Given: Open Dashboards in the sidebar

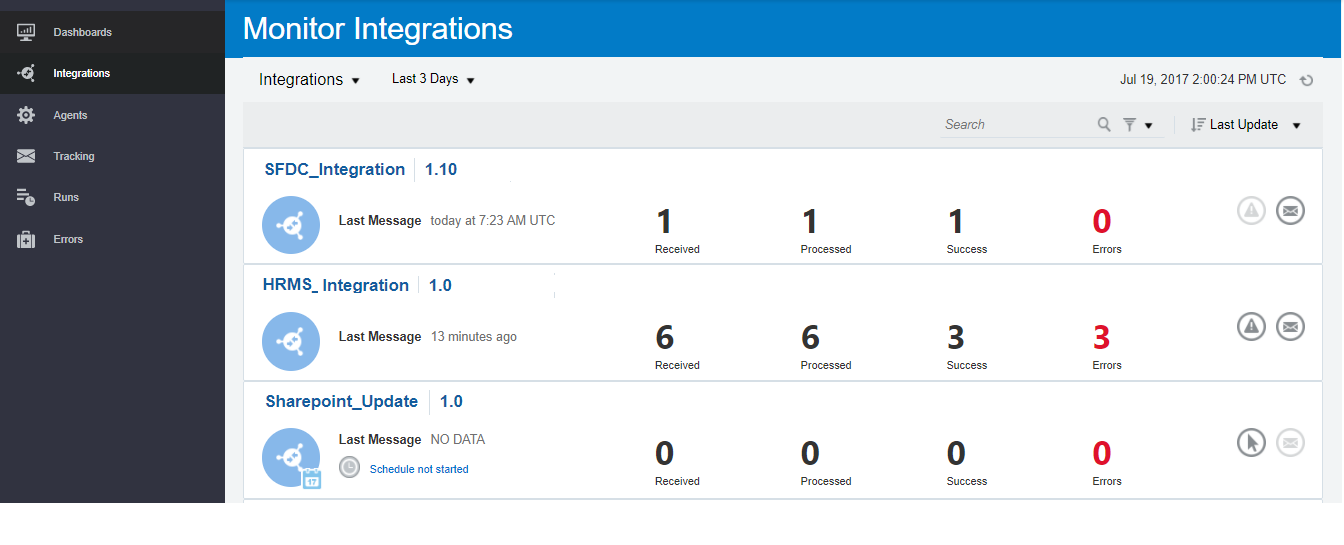Looking at the screenshot, I should click(82, 32).
